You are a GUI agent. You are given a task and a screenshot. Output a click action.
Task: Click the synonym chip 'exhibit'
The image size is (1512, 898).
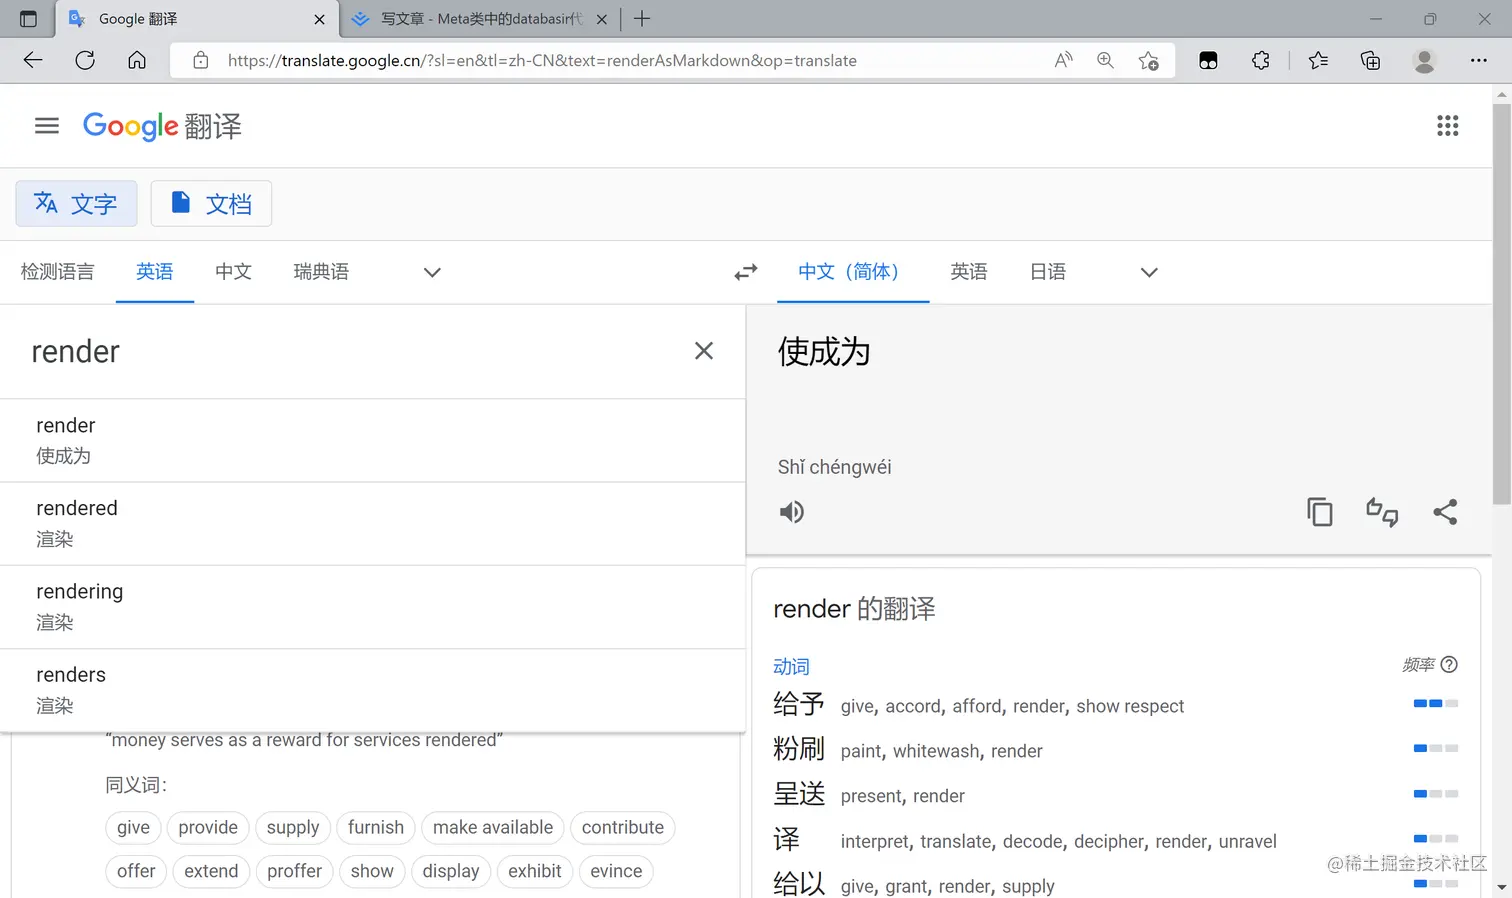[535, 872]
